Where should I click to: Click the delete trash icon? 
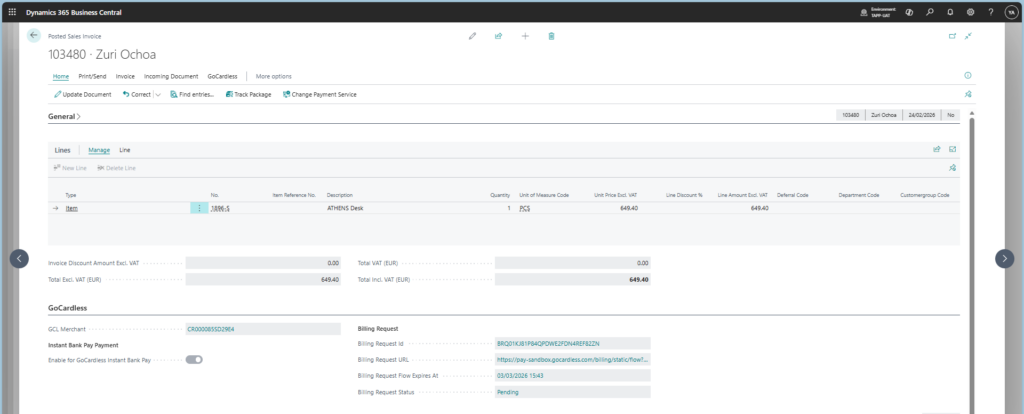(551, 36)
